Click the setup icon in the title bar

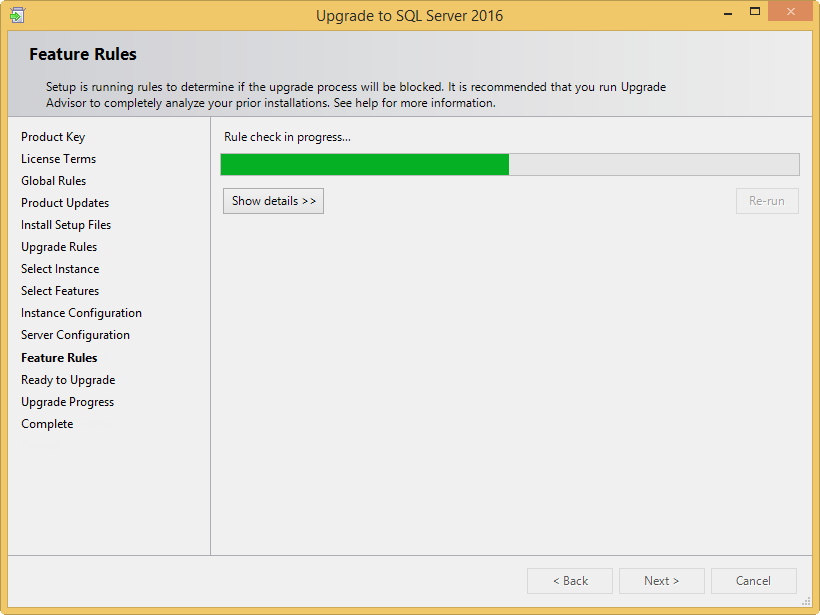[17, 15]
